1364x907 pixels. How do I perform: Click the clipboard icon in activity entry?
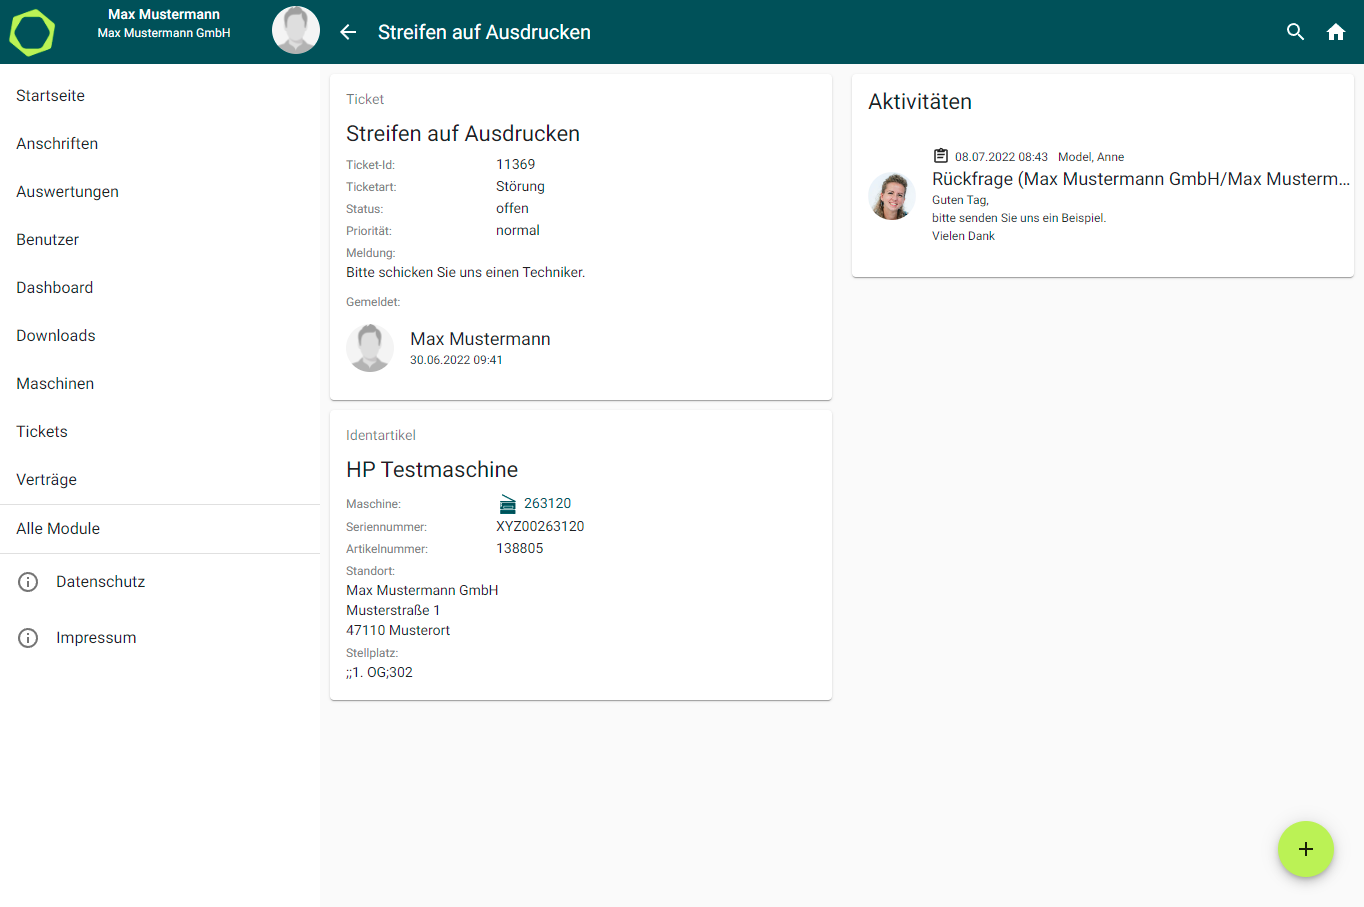[x=940, y=156]
